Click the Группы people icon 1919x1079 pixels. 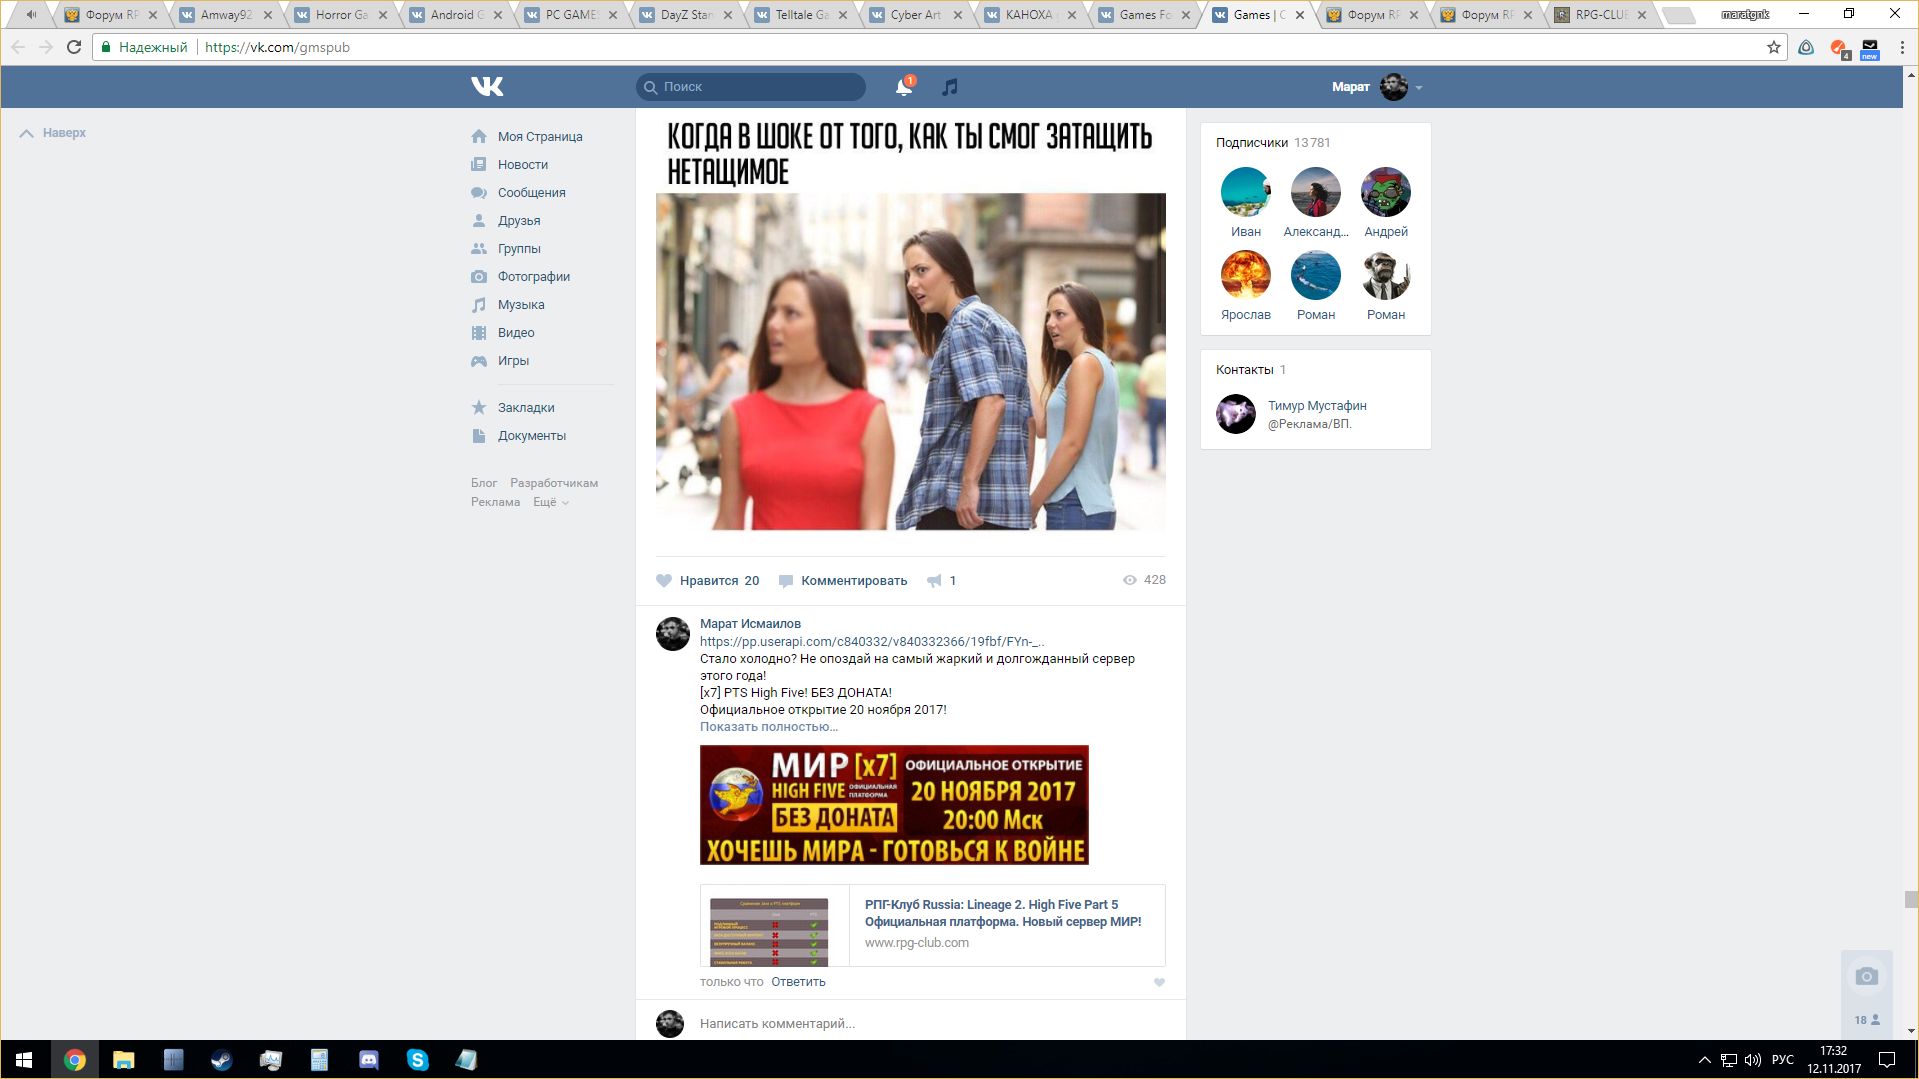[x=479, y=249]
